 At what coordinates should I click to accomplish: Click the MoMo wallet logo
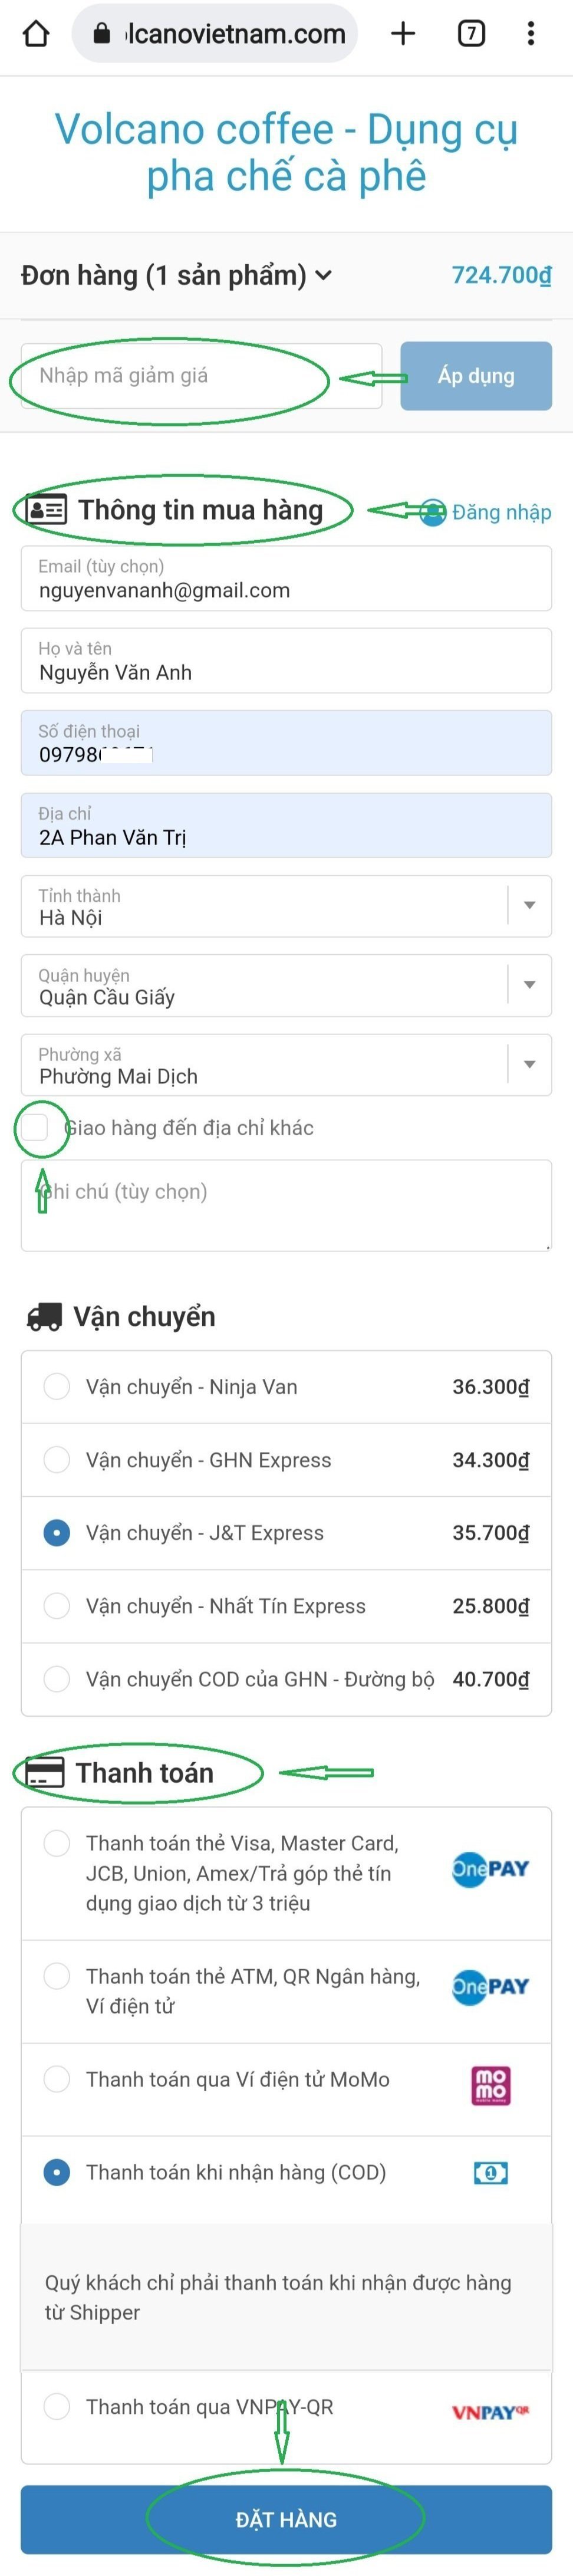(490, 2085)
